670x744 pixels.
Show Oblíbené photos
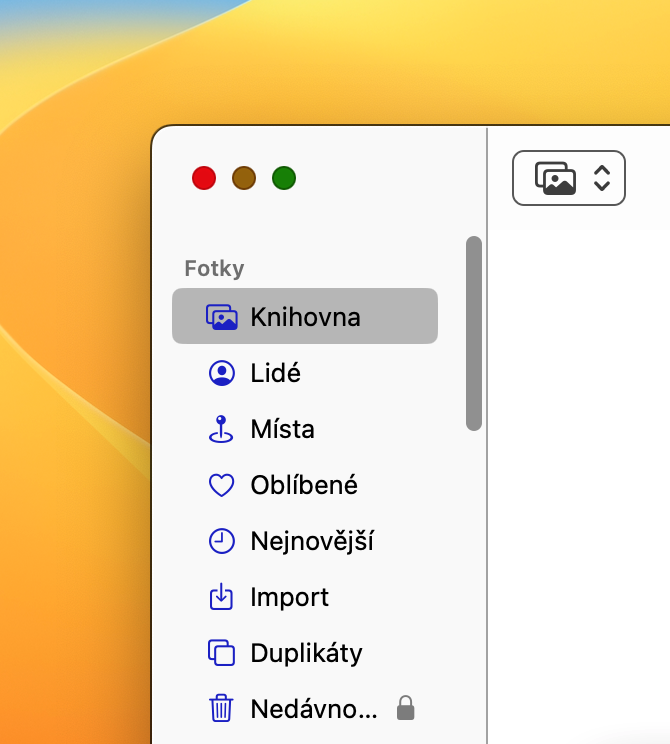(305, 485)
